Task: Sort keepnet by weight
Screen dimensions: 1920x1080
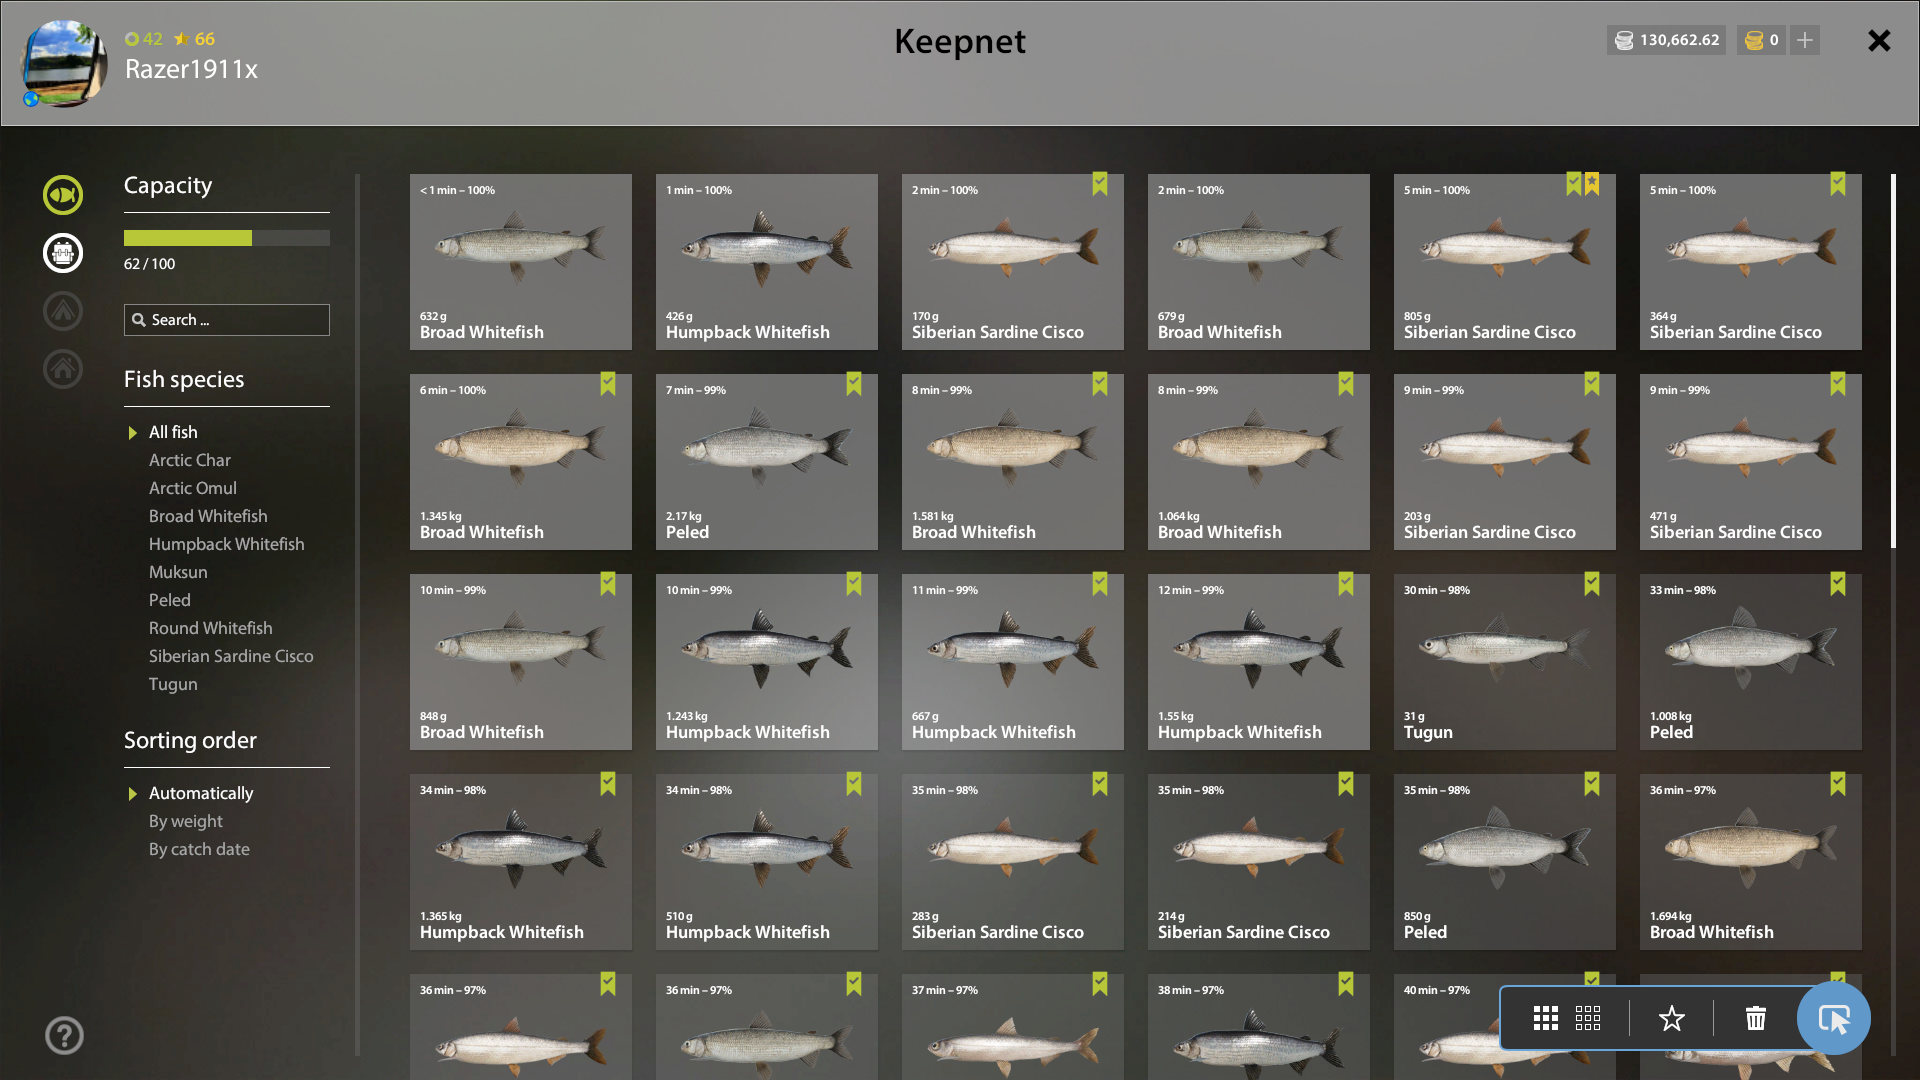Action: (186, 821)
